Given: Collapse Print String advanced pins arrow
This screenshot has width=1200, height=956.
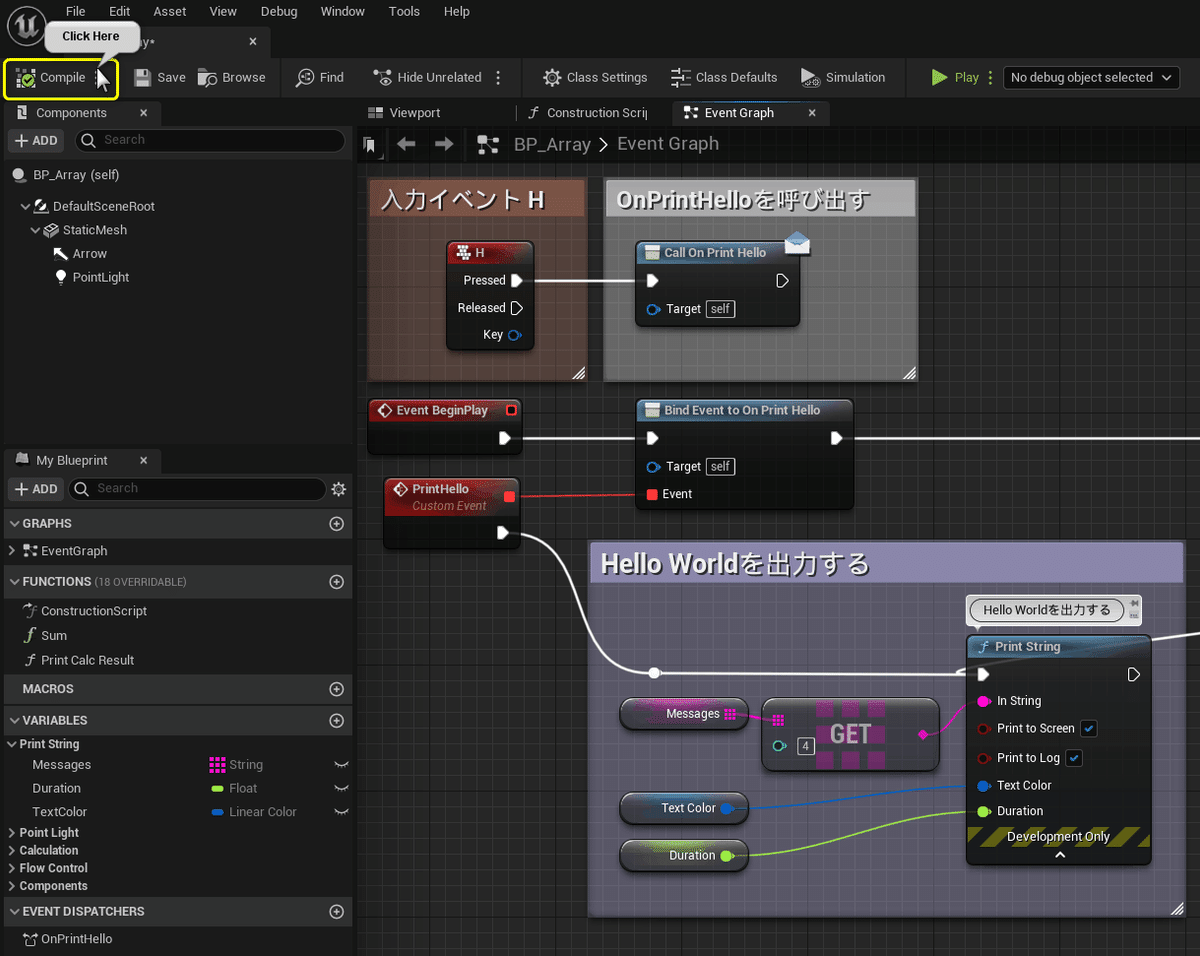Looking at the screenshot, I should coord(1060,855).
